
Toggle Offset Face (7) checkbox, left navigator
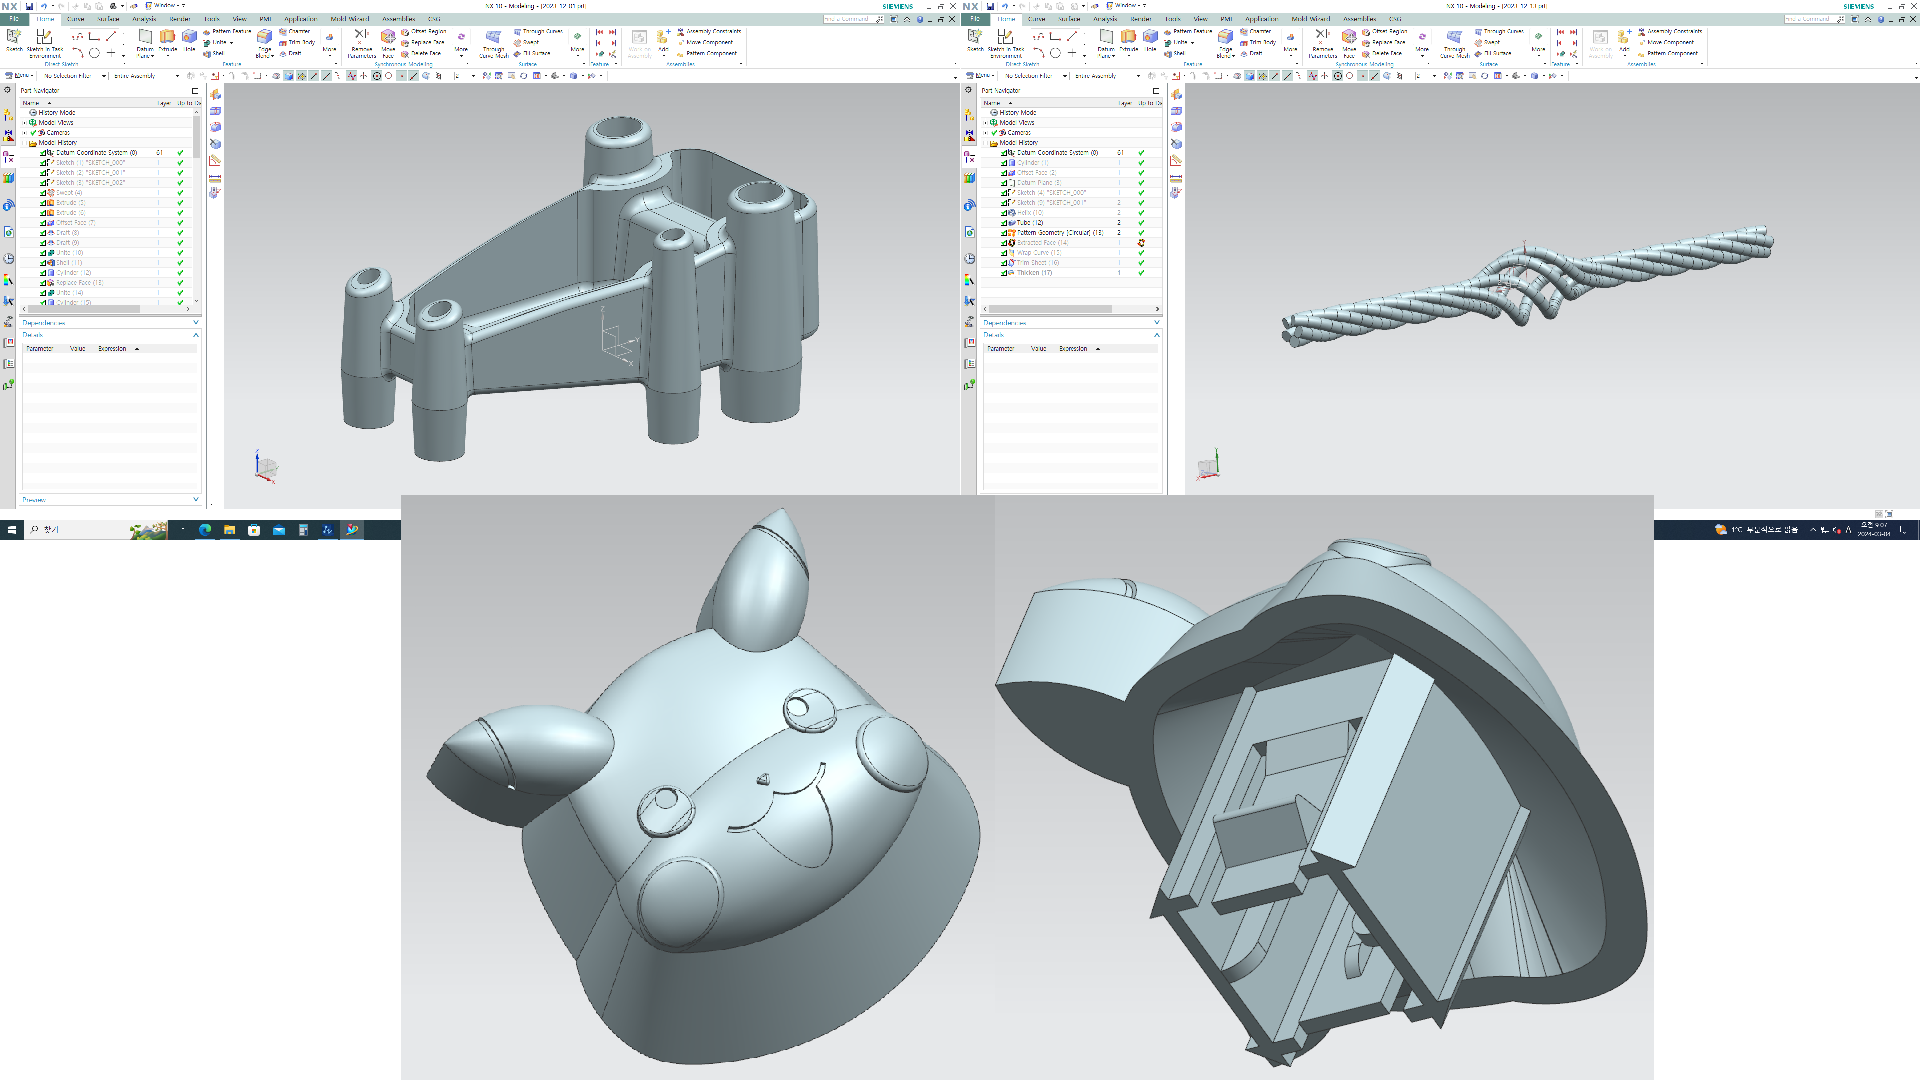coord(42,222)
